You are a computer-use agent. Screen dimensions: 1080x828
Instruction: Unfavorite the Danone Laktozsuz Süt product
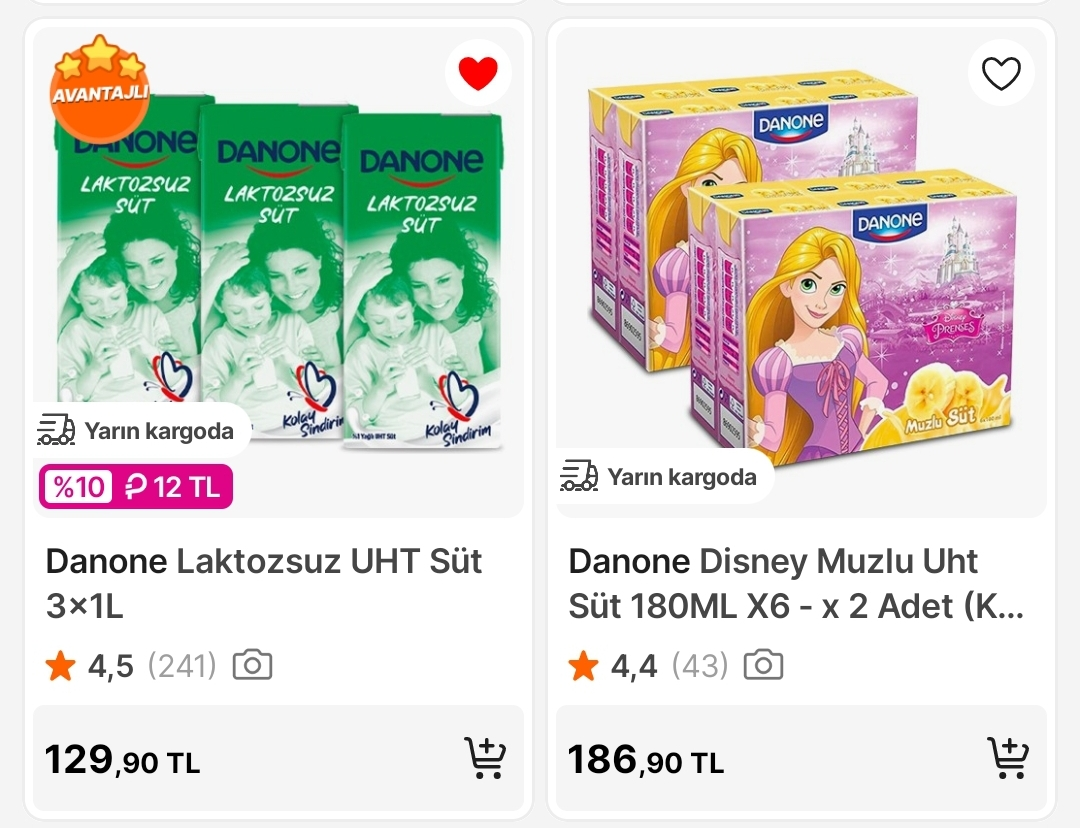(x=478, y=73)
